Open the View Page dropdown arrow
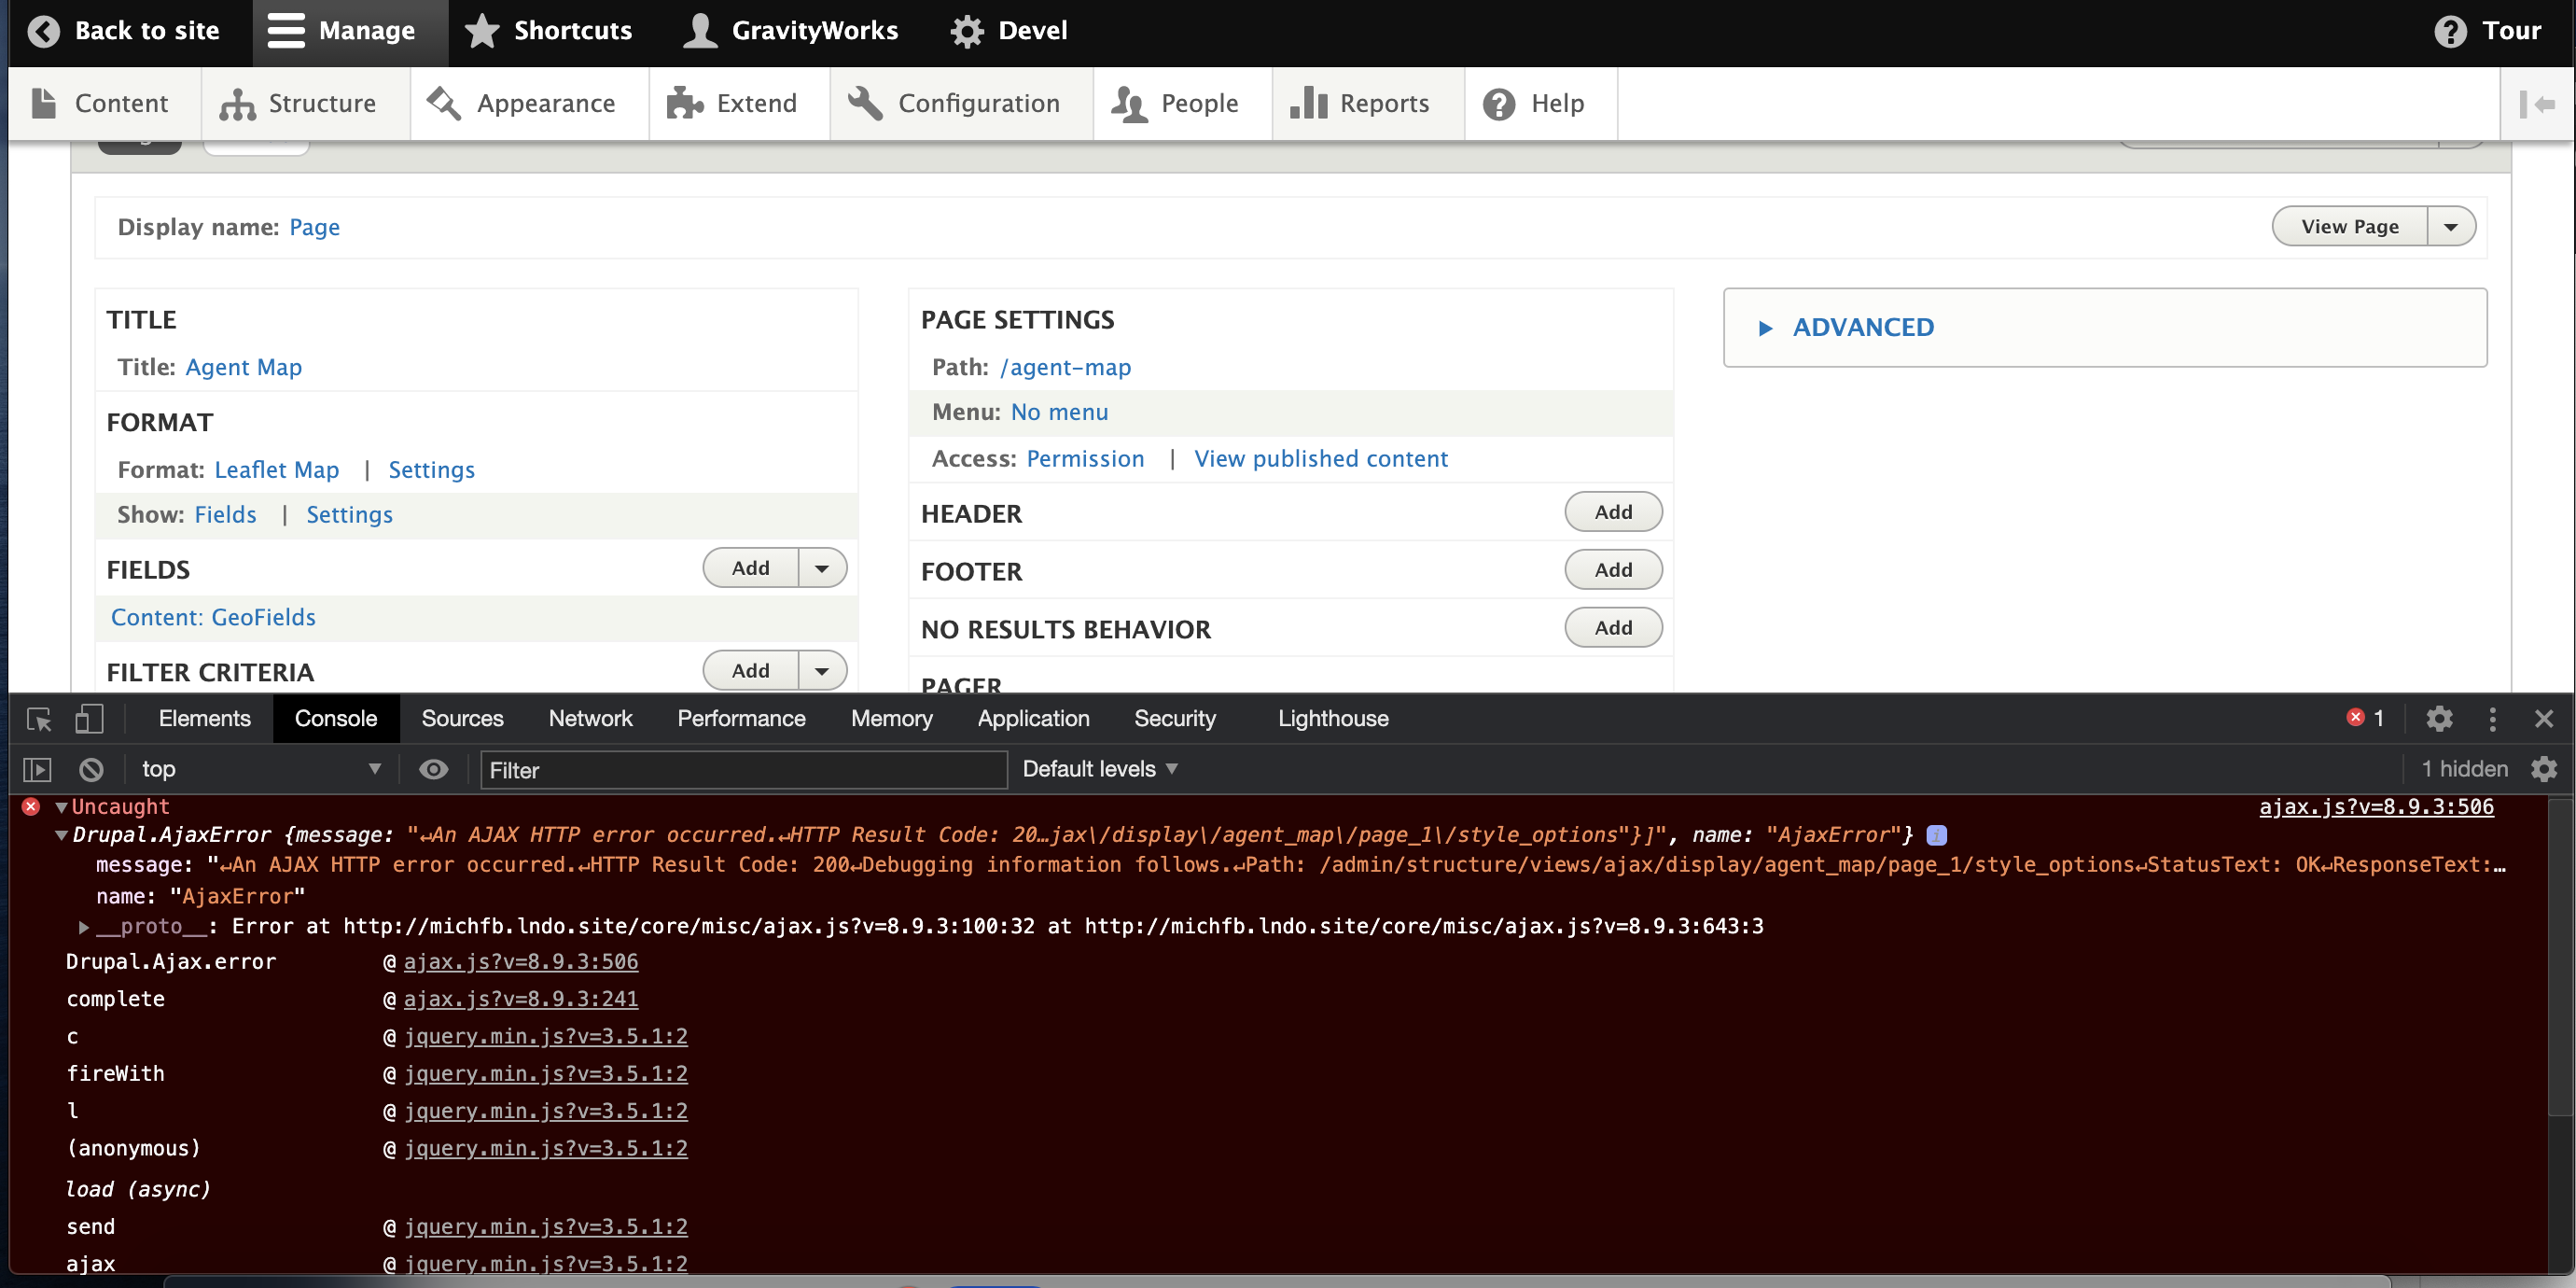The image size is (2576, 1288). (2451, 227)
